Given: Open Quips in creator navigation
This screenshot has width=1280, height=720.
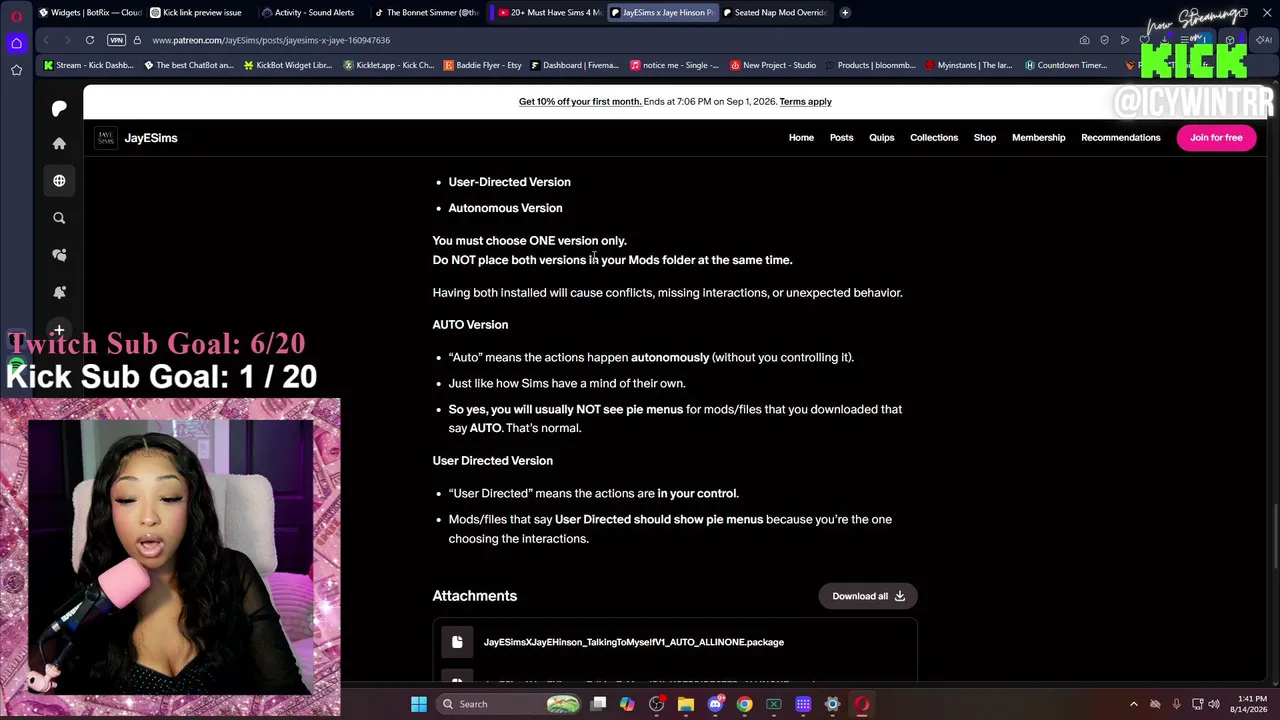Looking at the screenshot, I should click(881, 138).
